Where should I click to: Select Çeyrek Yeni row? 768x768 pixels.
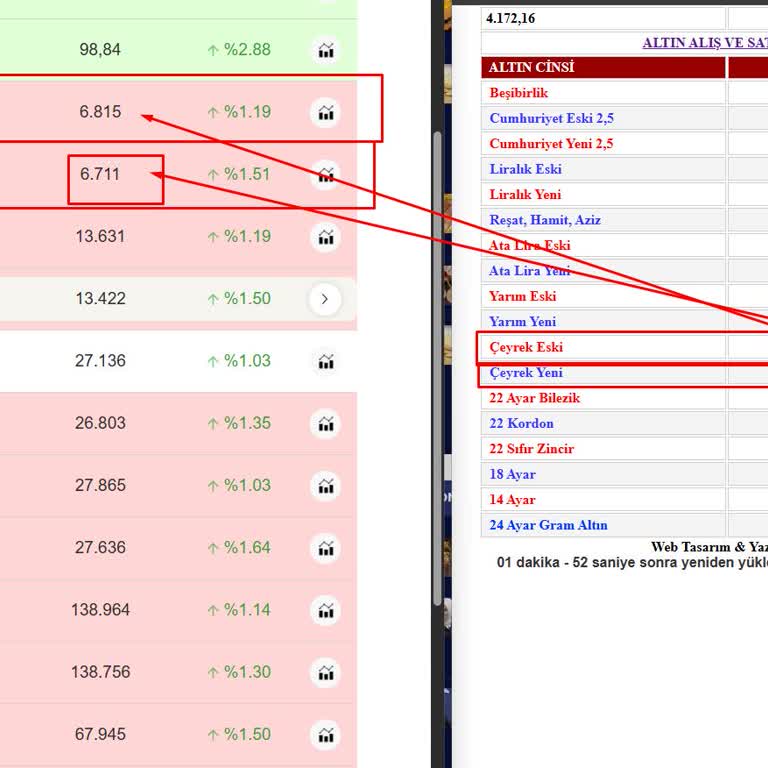tap(624, 373)
